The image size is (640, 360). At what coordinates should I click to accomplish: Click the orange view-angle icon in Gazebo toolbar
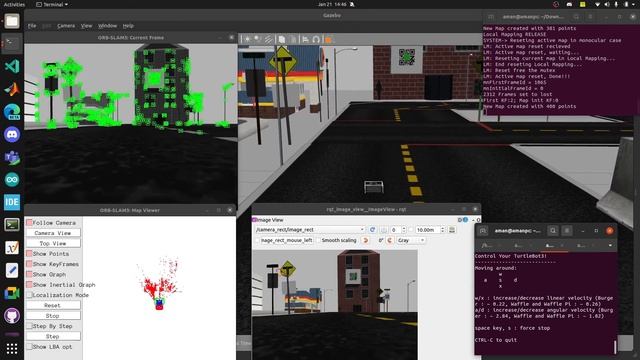(328, 39)
